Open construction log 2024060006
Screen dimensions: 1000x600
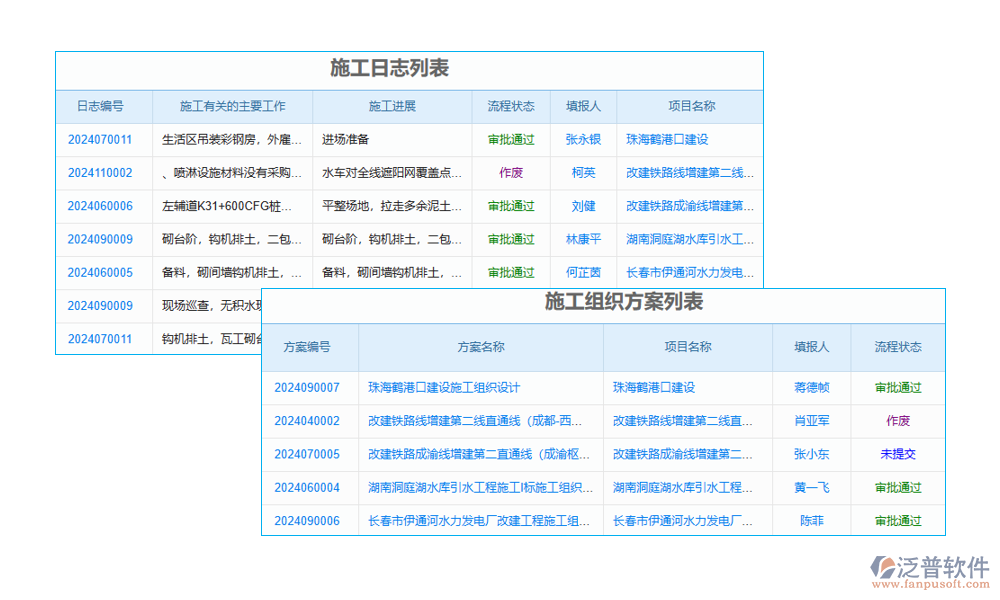coord(100,206)
